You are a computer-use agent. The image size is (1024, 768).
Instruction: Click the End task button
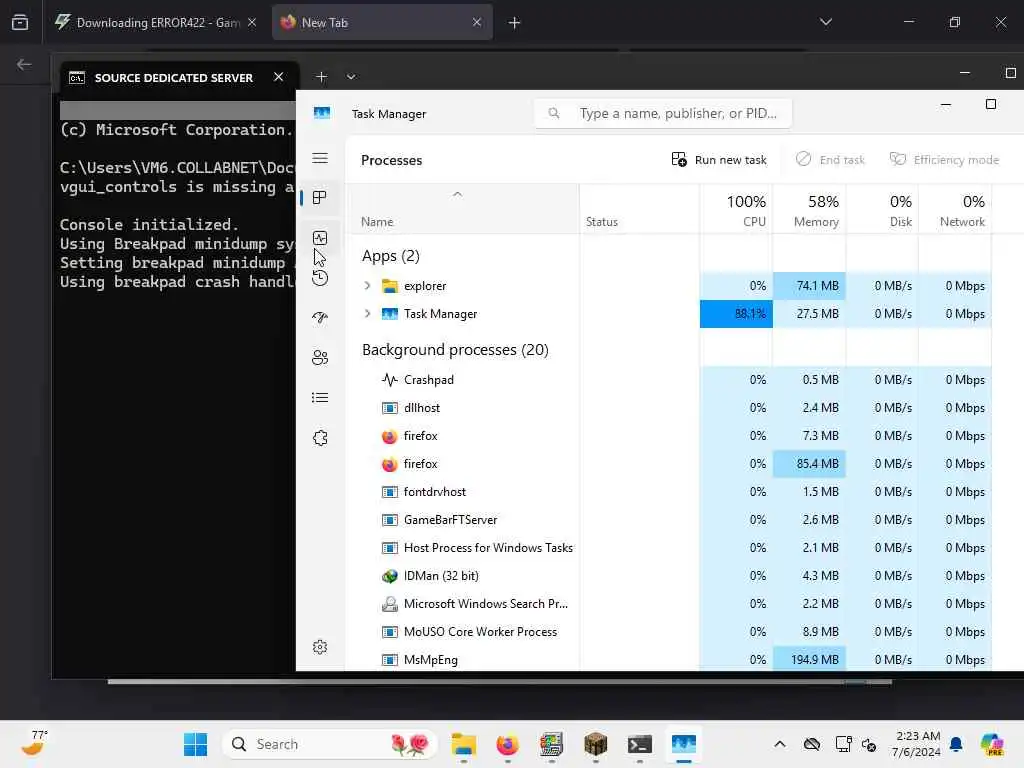(x=830, y=160)
